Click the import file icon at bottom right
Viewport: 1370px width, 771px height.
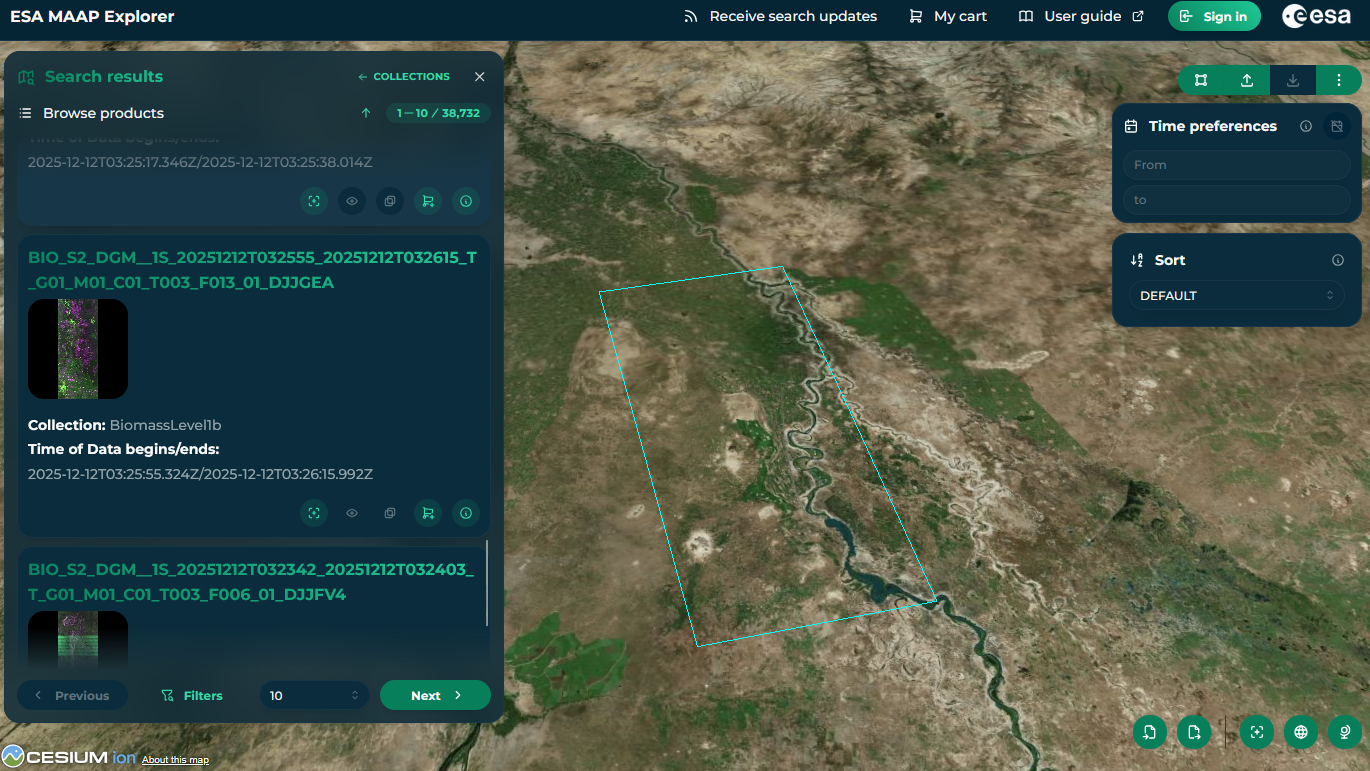(x=1150, y=732)
